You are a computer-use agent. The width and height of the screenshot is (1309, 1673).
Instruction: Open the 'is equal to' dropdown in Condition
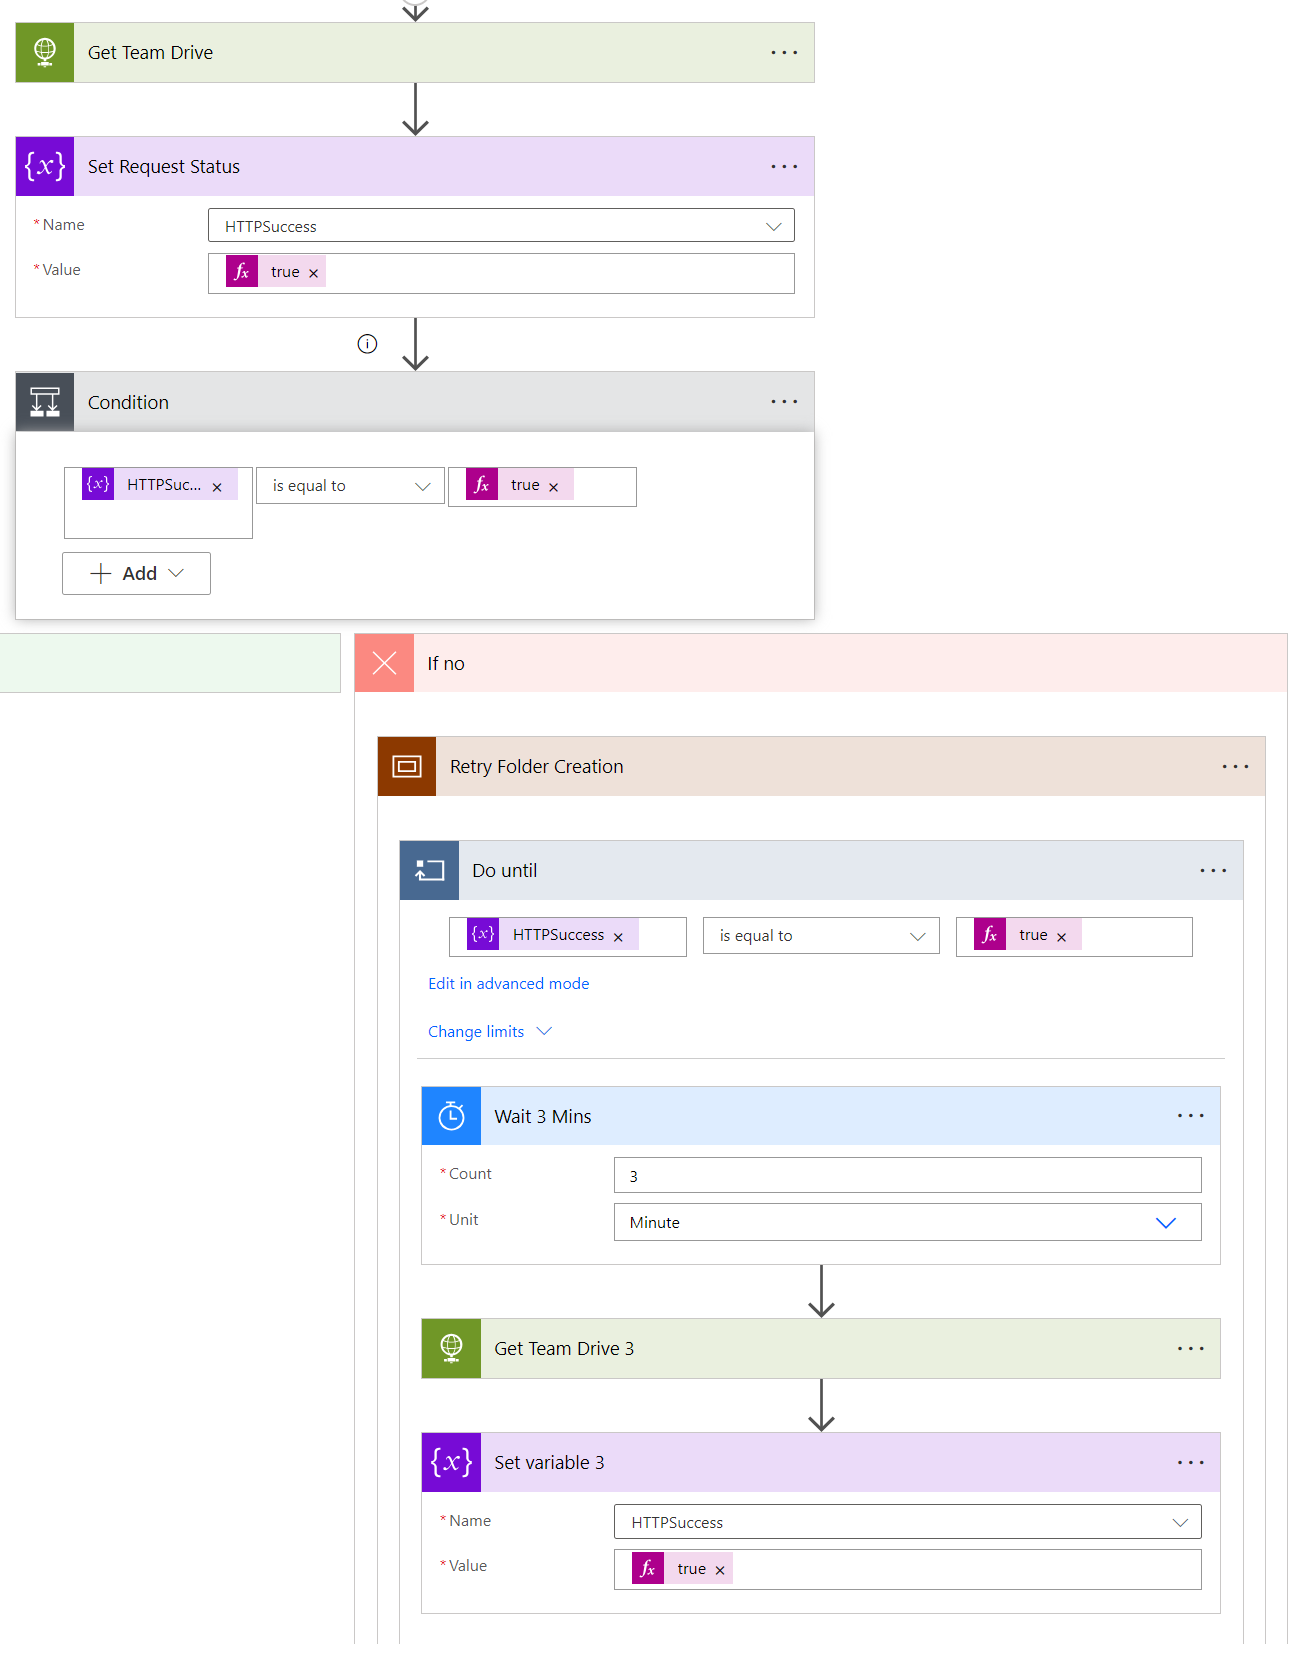349,485
